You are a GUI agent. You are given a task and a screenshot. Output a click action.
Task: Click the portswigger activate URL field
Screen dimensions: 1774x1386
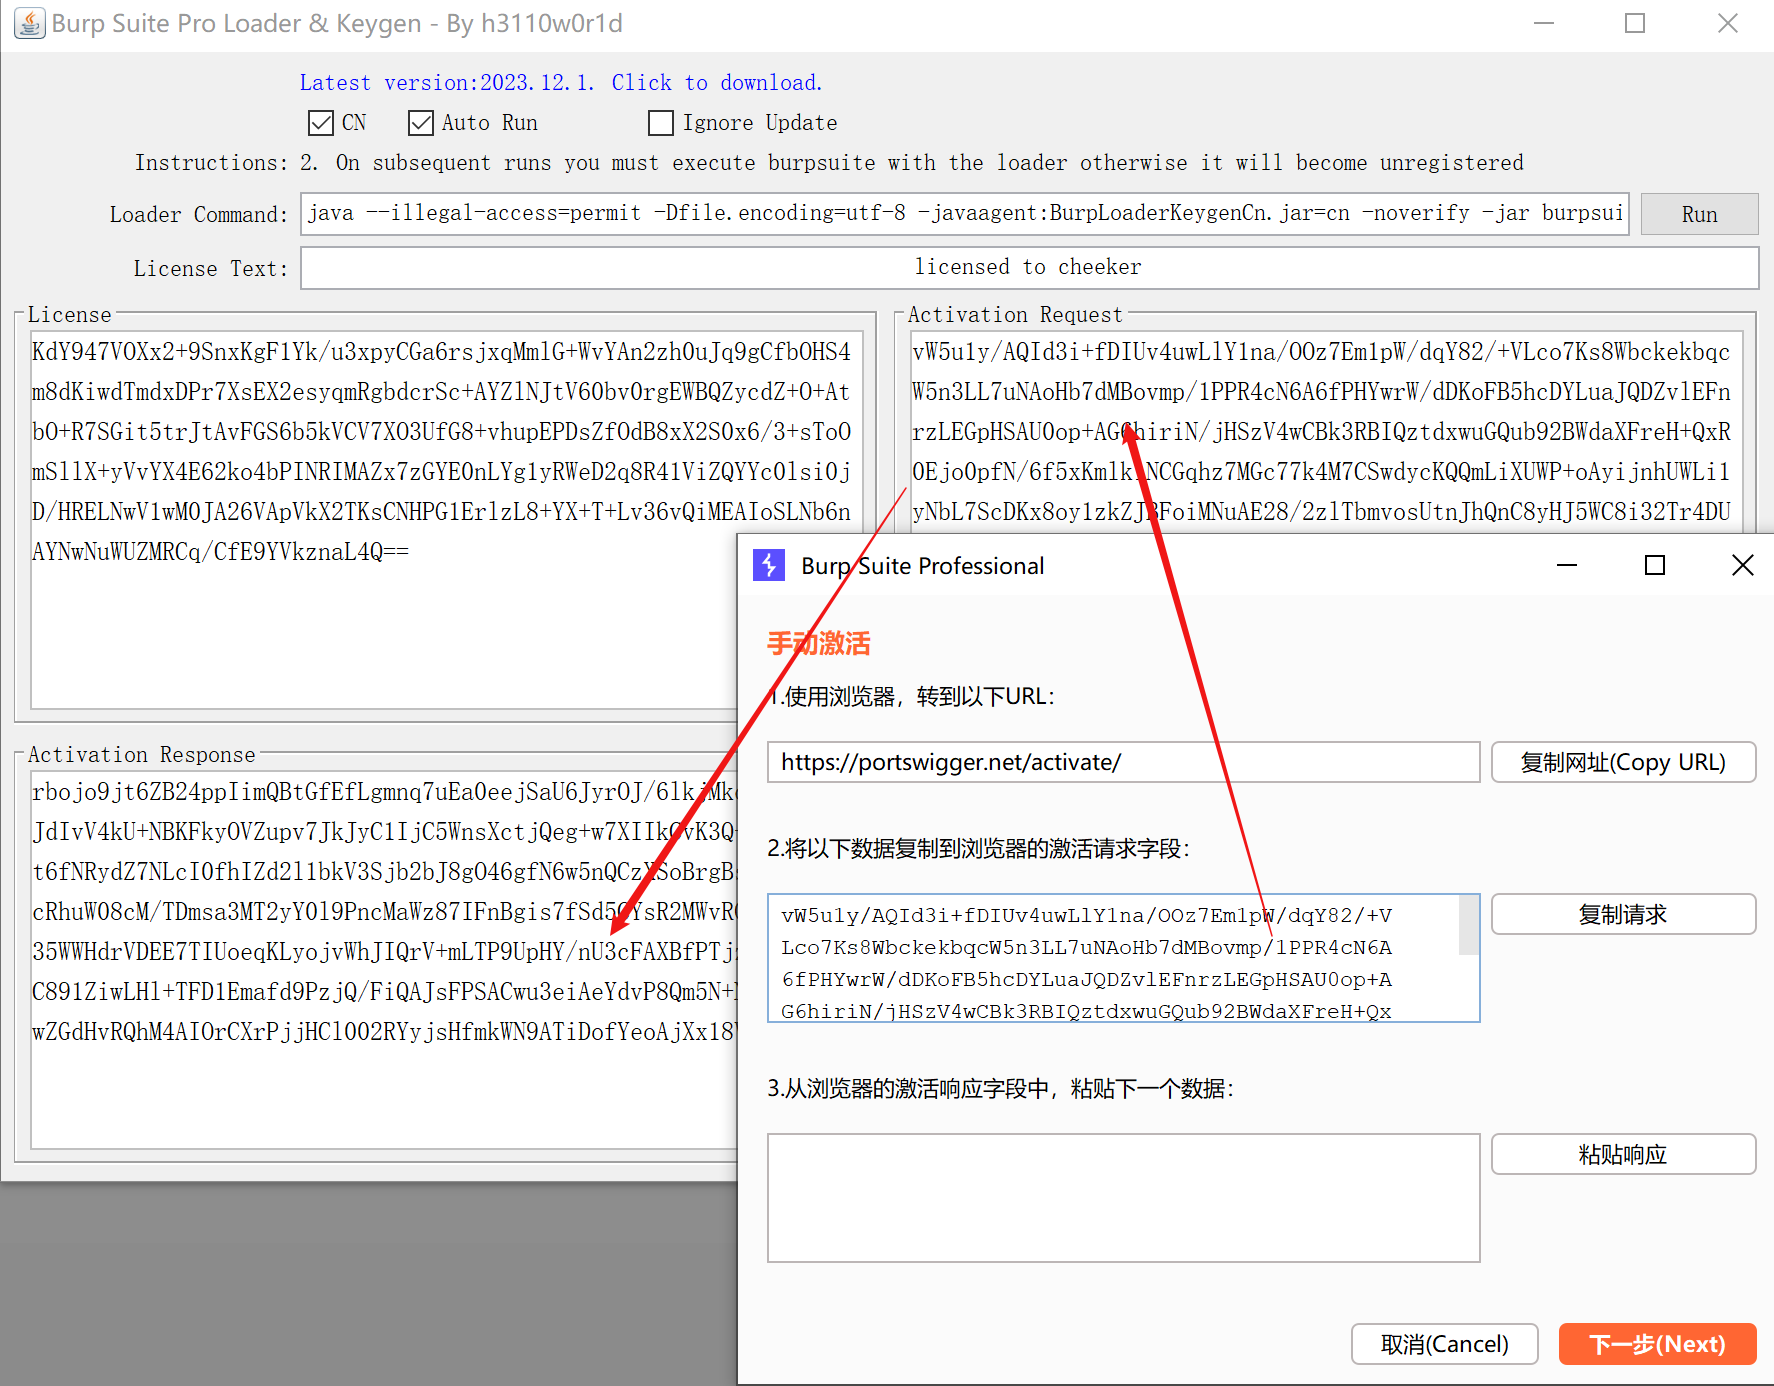1123,762
